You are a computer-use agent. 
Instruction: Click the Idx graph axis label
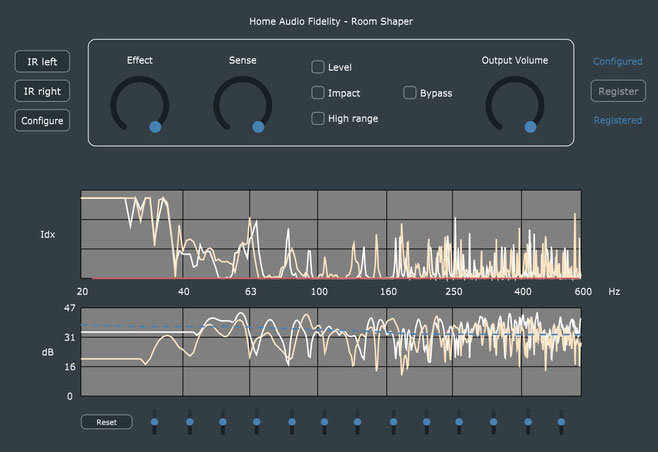[47, 235]
